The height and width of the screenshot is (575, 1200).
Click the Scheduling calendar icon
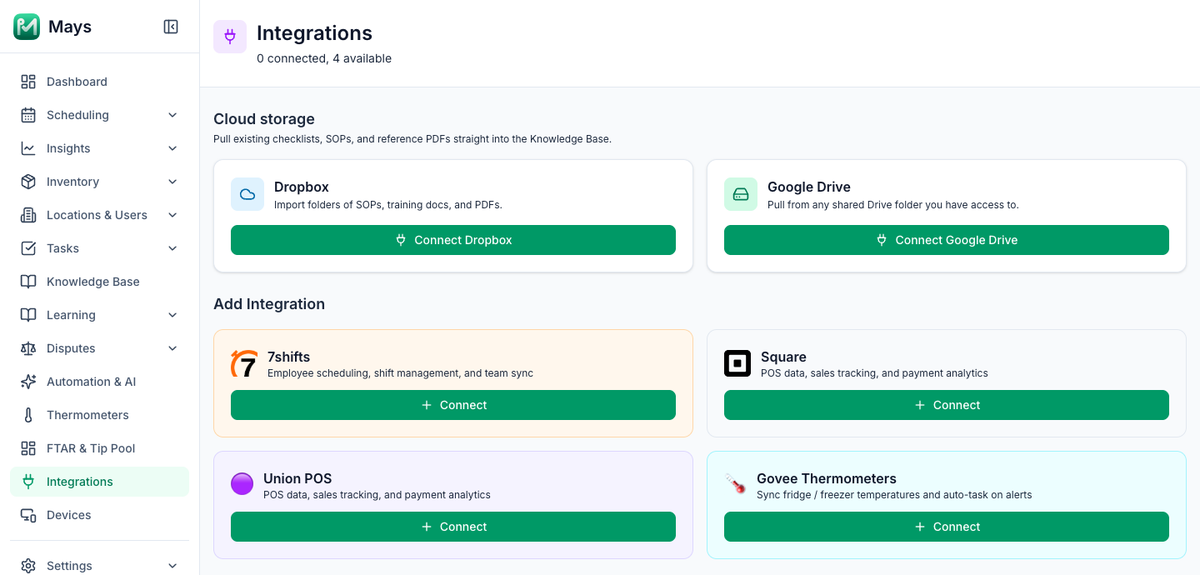28,115
